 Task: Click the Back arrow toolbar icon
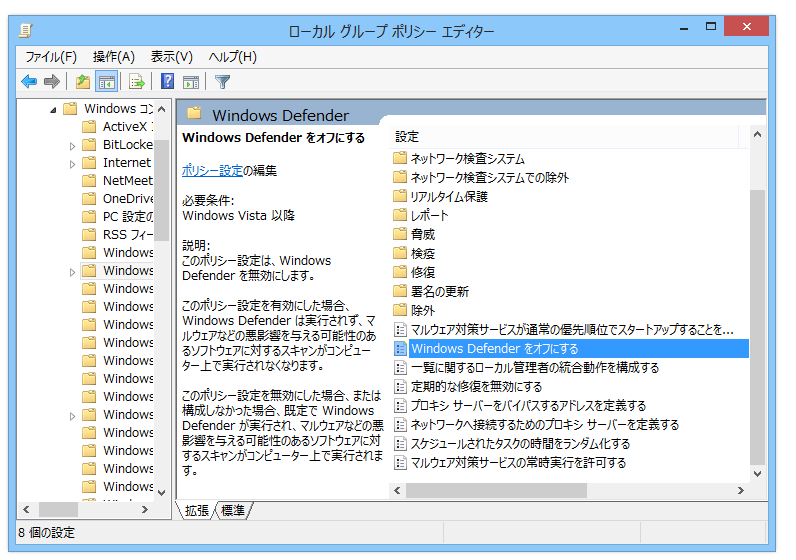[x=29, y=82]
